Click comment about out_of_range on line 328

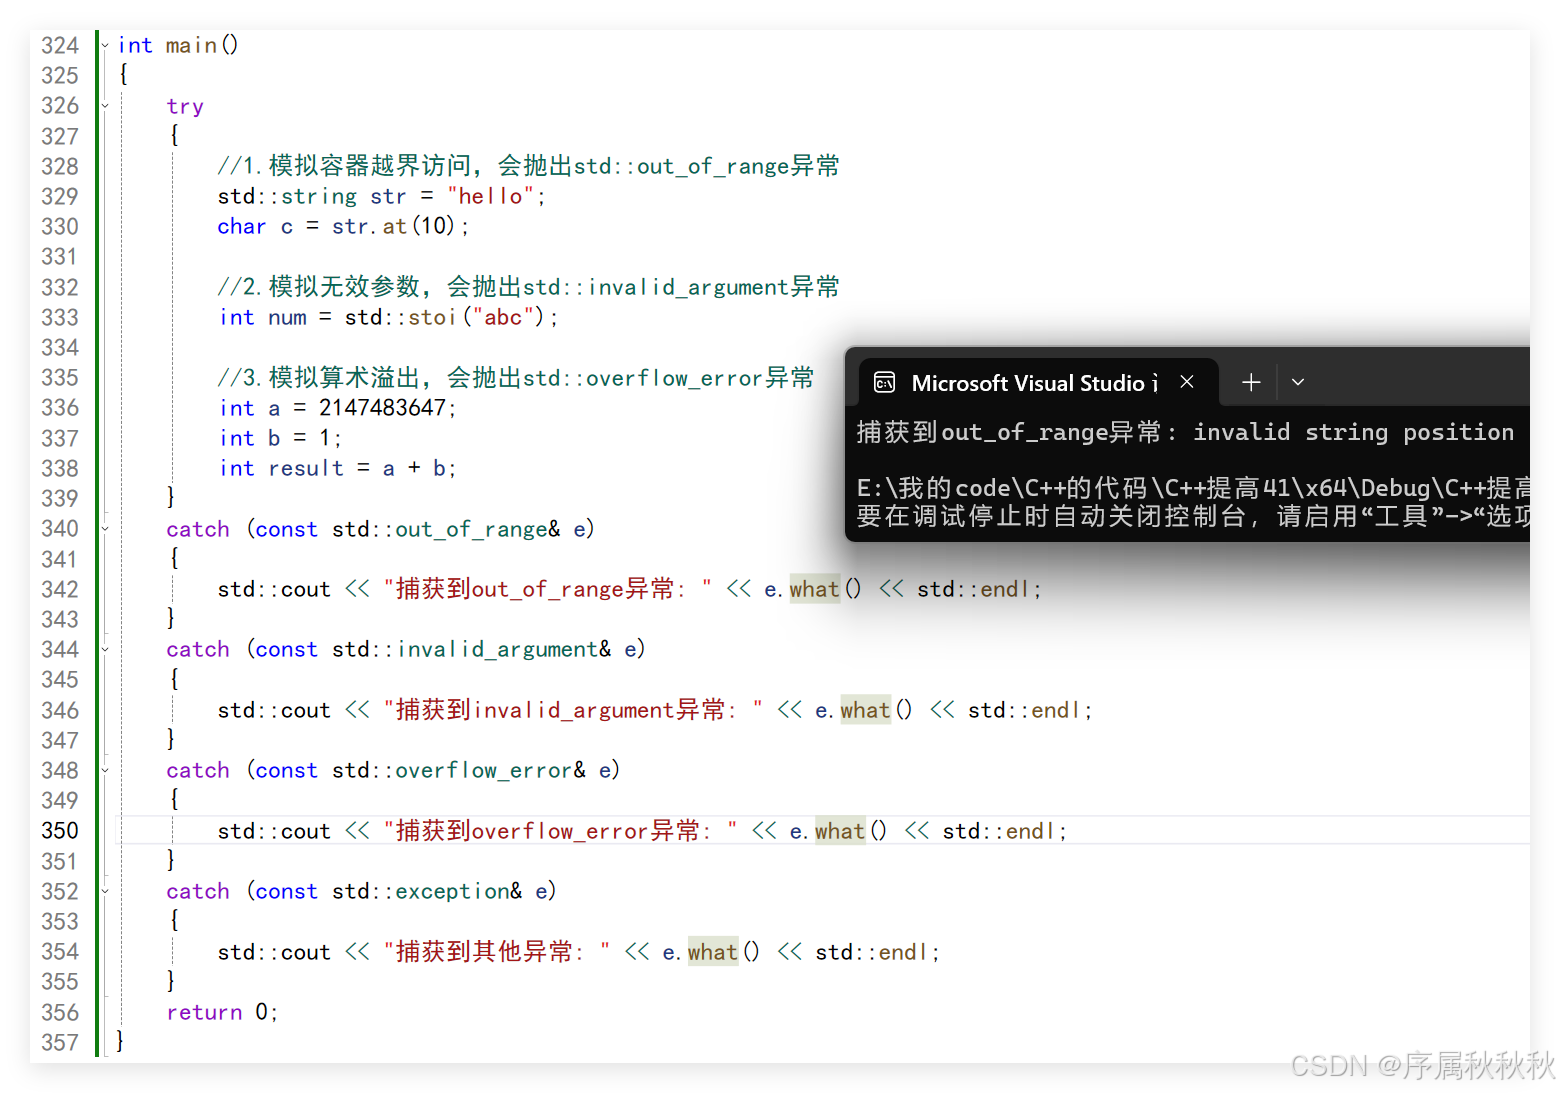(x=529, y=166)
